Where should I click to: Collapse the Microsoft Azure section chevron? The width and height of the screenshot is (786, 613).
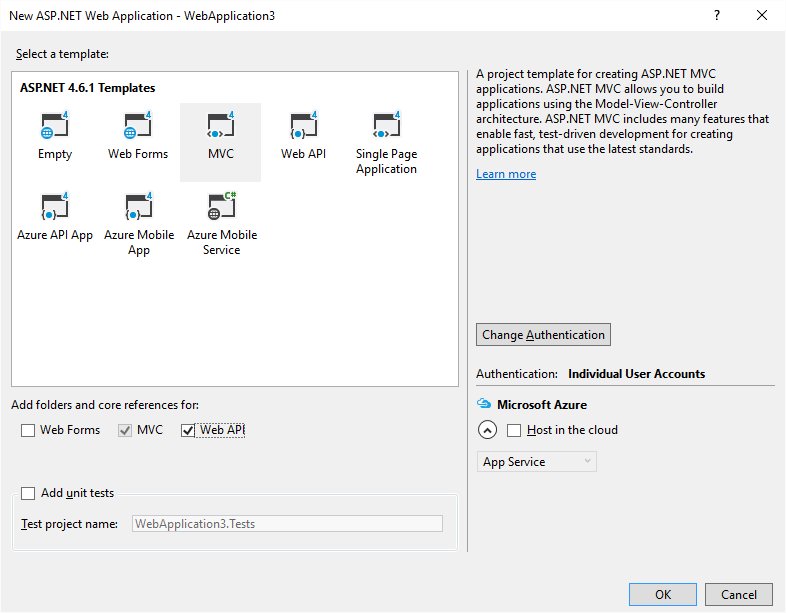(487, 430)
